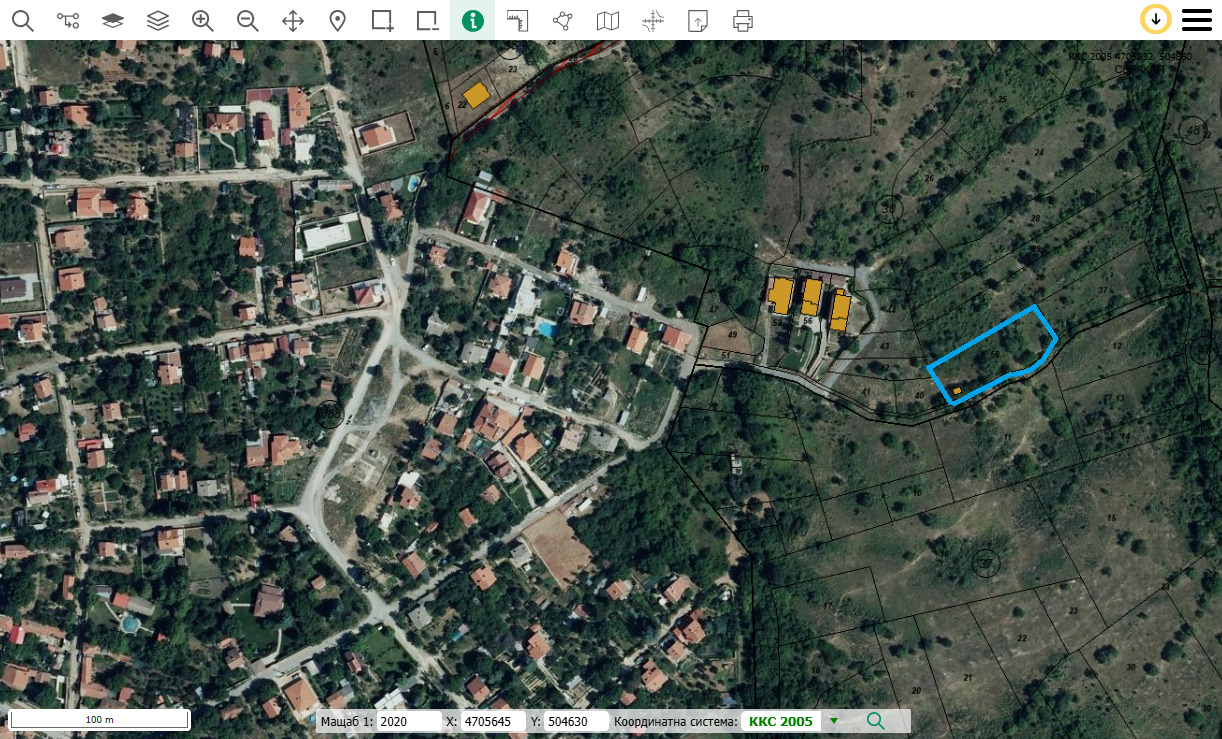Click the green search coordinates button
This screenshot has height=739, width=1222.
pyautogui.click(x=876, y=721)
